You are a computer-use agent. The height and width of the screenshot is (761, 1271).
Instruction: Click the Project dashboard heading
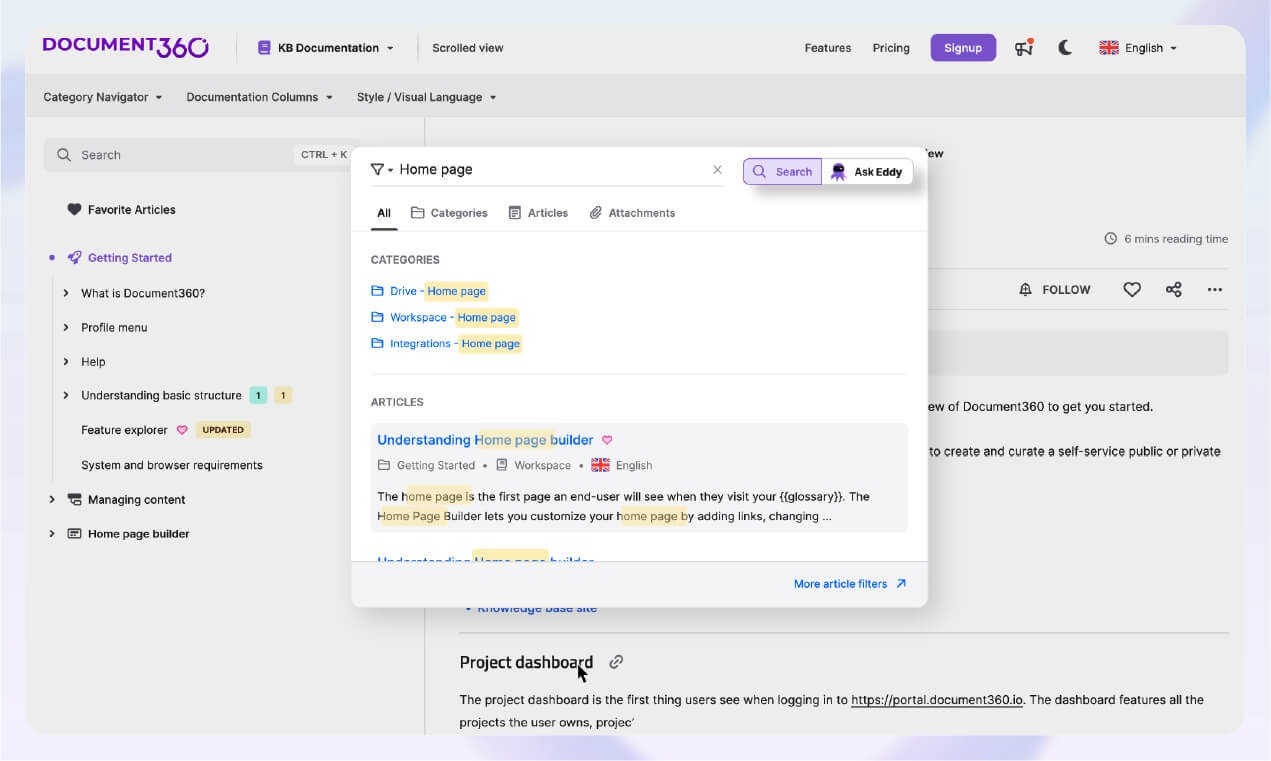coord(526,662)
